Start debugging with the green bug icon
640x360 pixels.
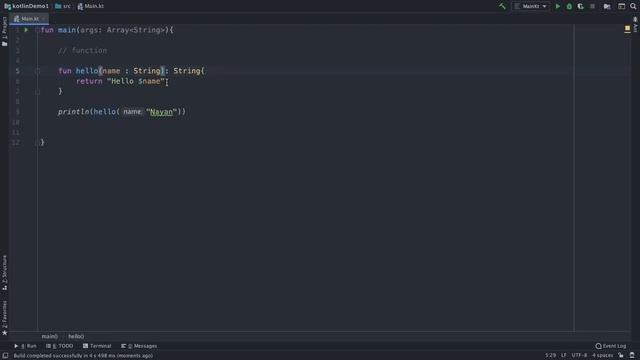[x=569, y=6]
